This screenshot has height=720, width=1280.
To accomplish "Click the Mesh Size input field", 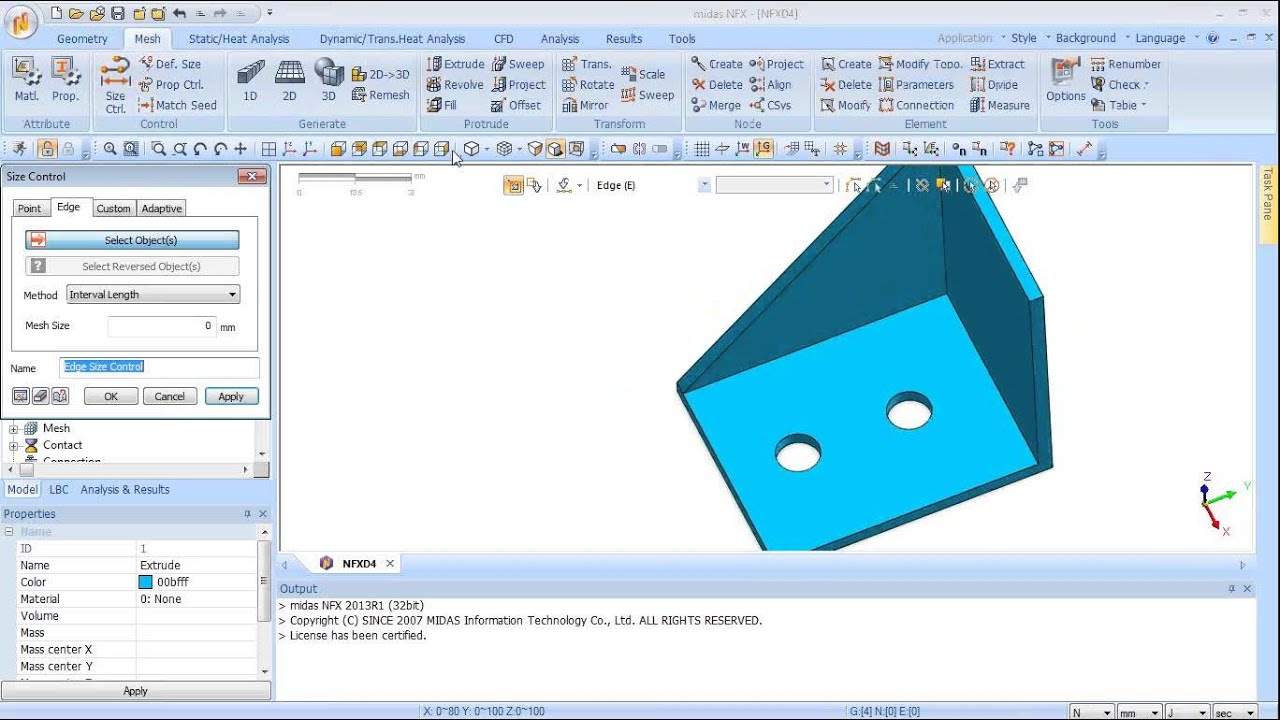I will [162, 326].
